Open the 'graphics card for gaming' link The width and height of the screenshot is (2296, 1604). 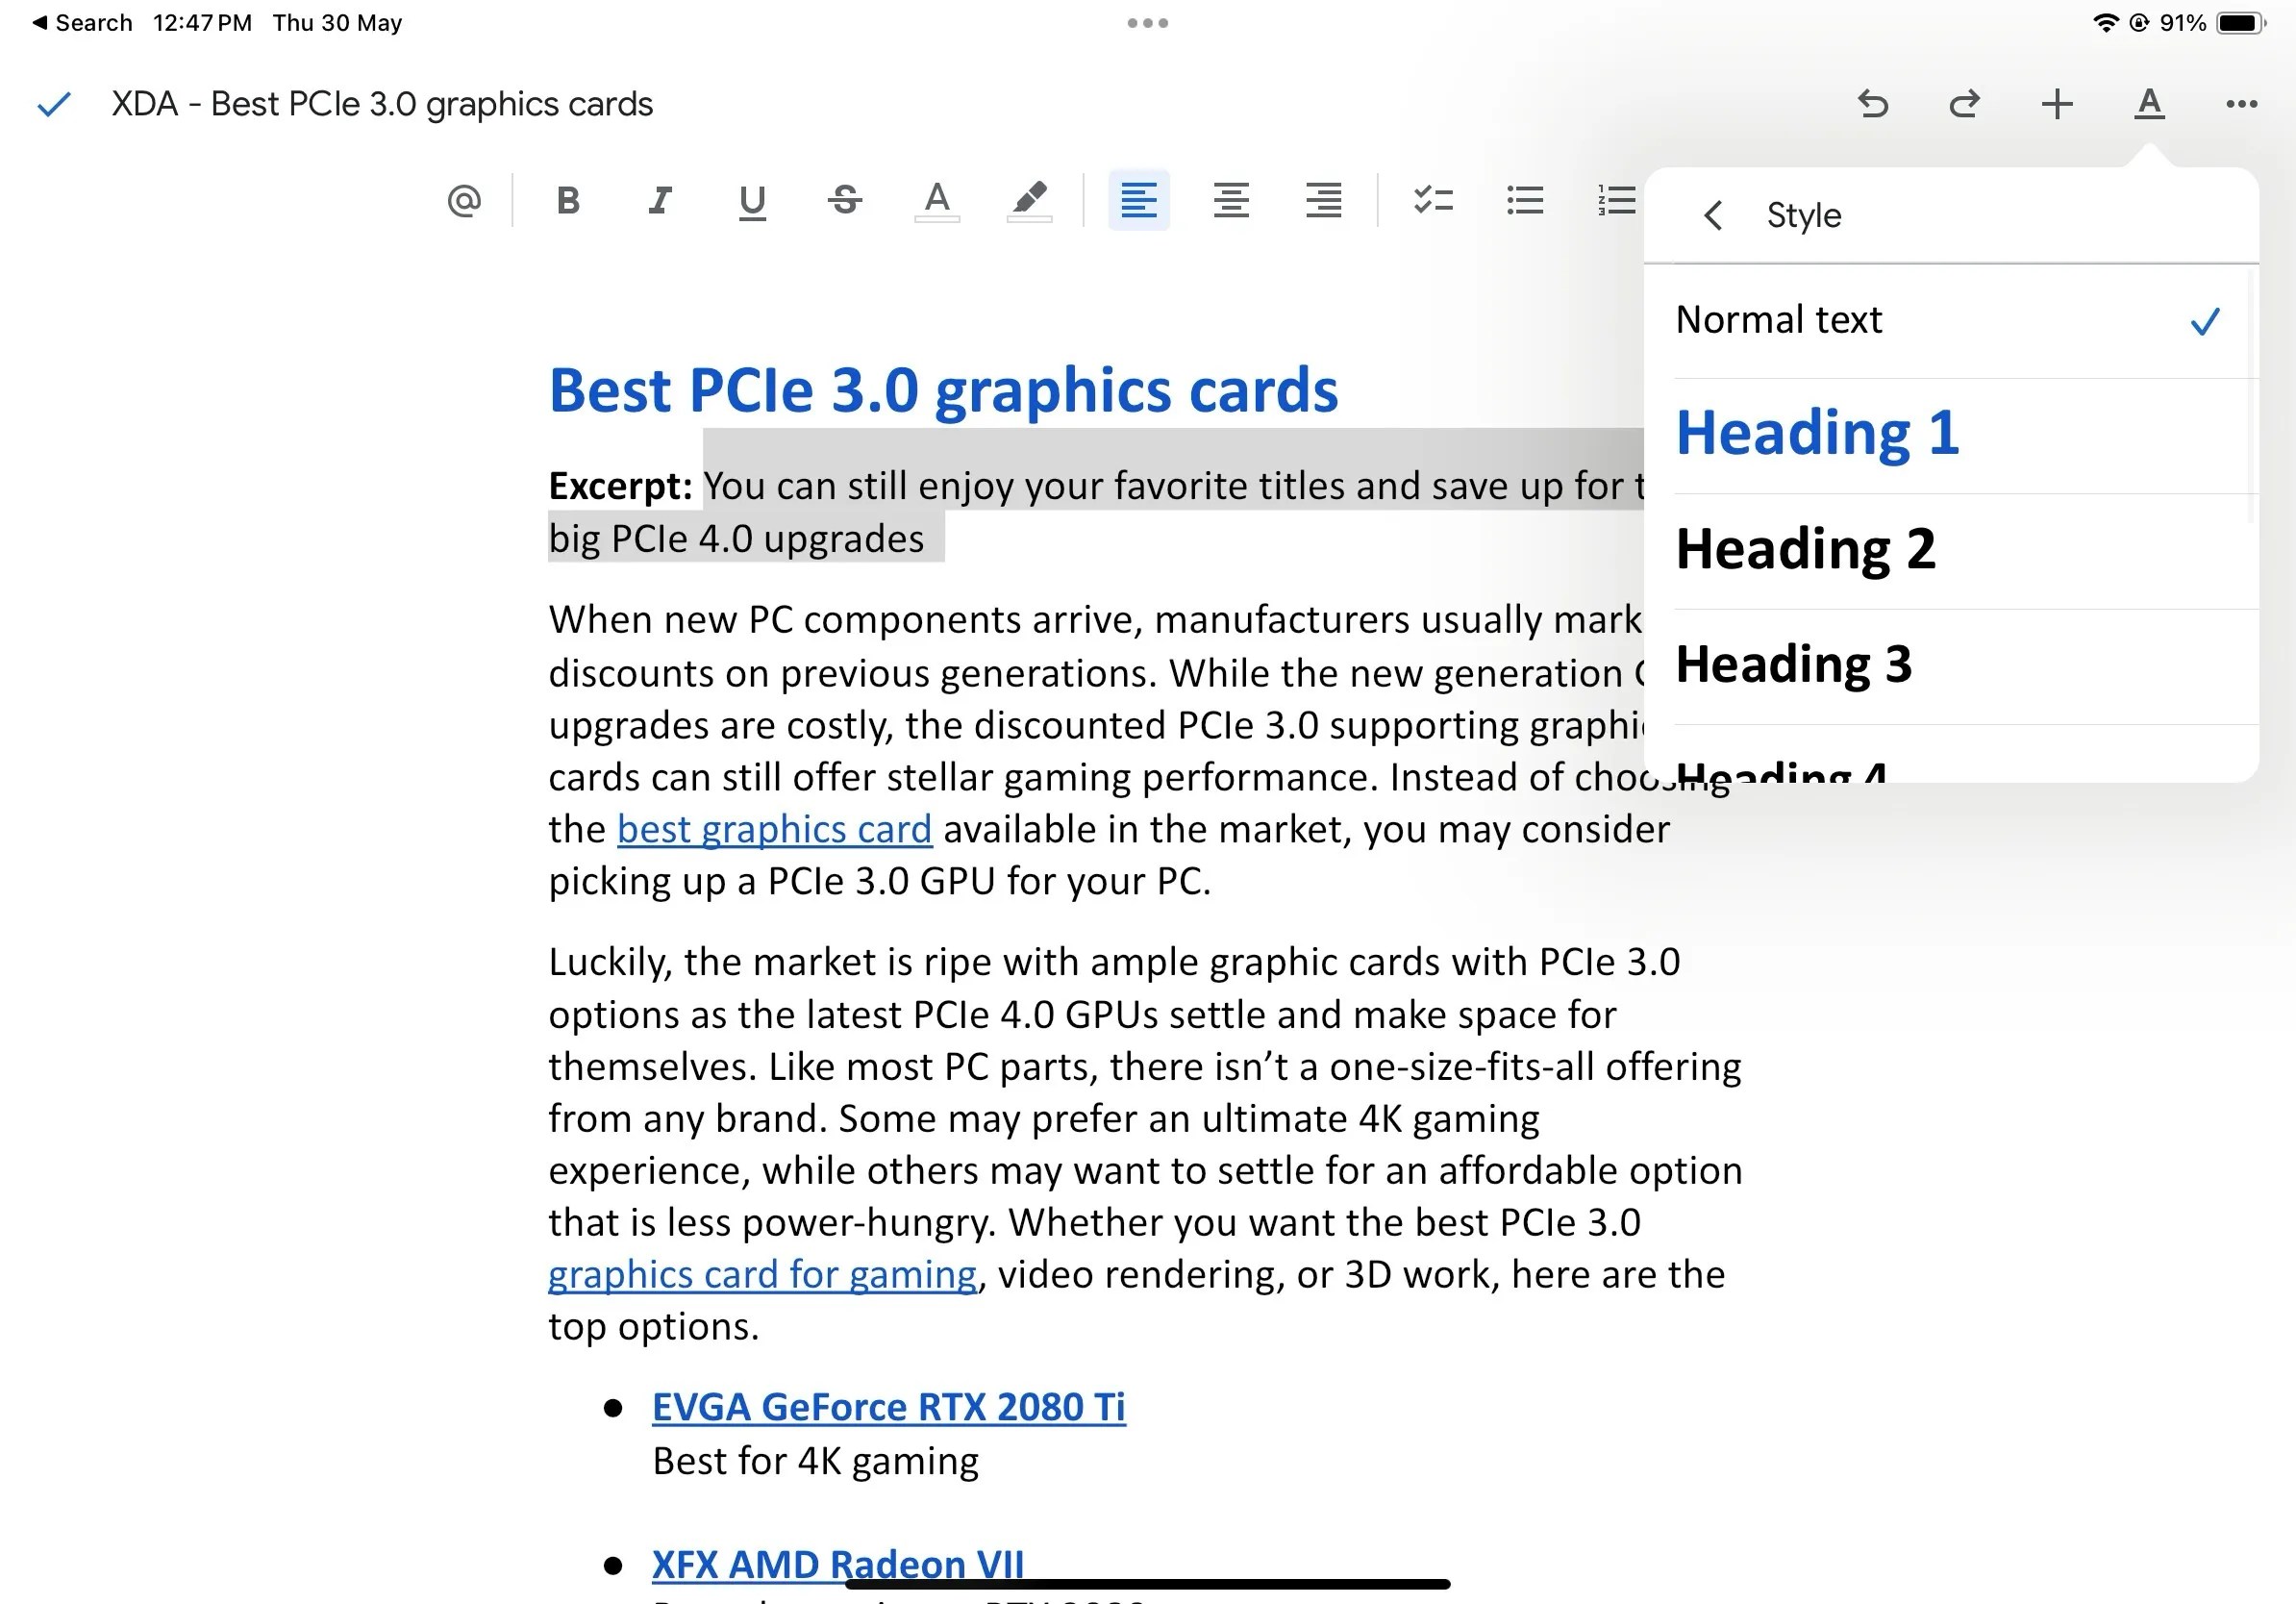(762, 1275)
